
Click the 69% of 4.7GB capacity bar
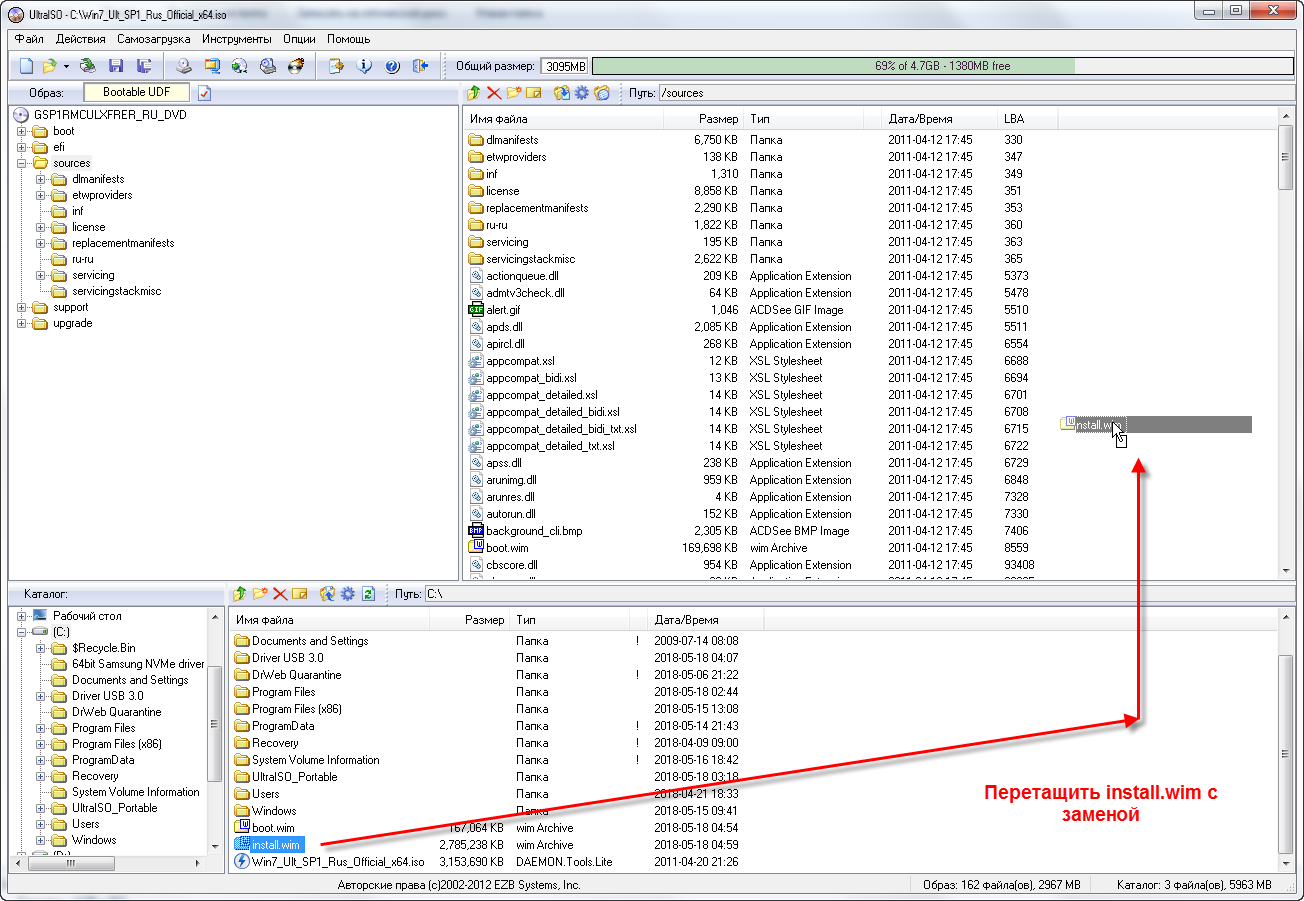943,66
